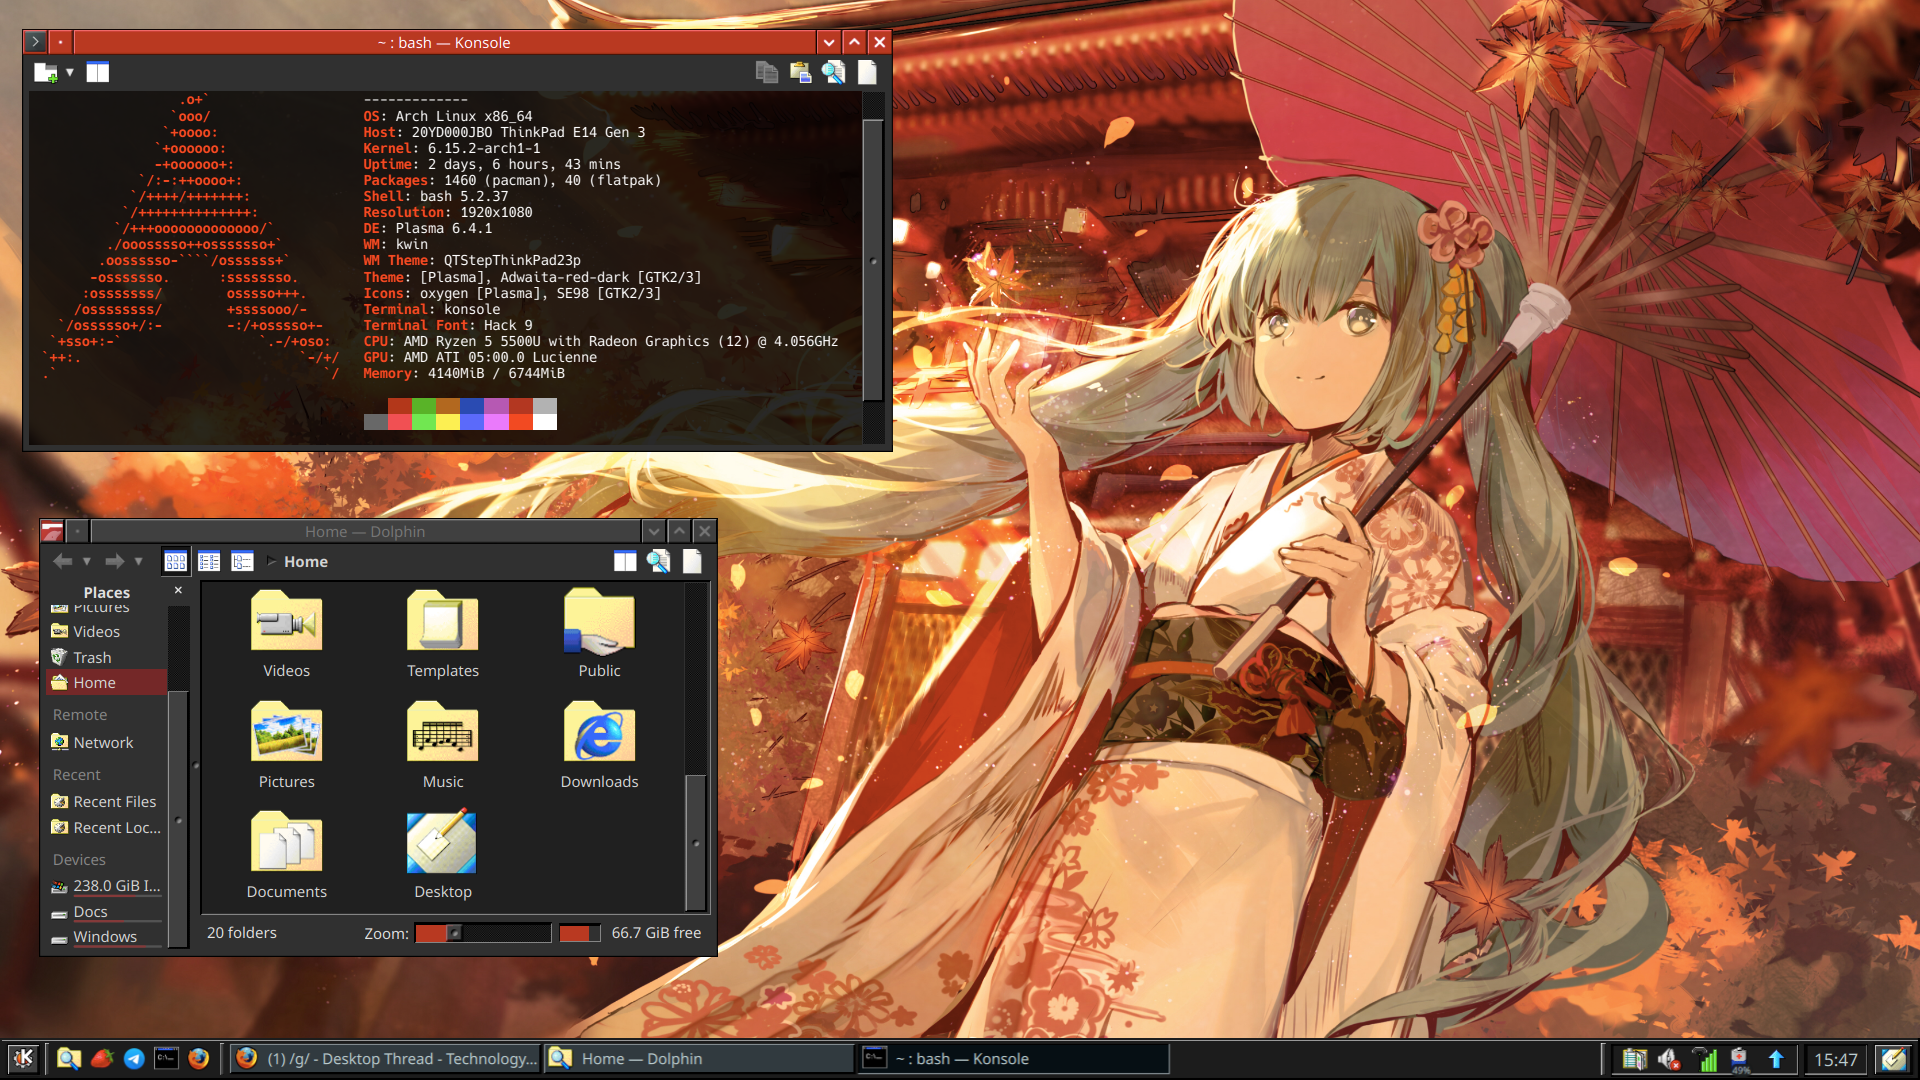
Task: Open updates blue arrow tray icon
Action: [x=1776, y=1059]
